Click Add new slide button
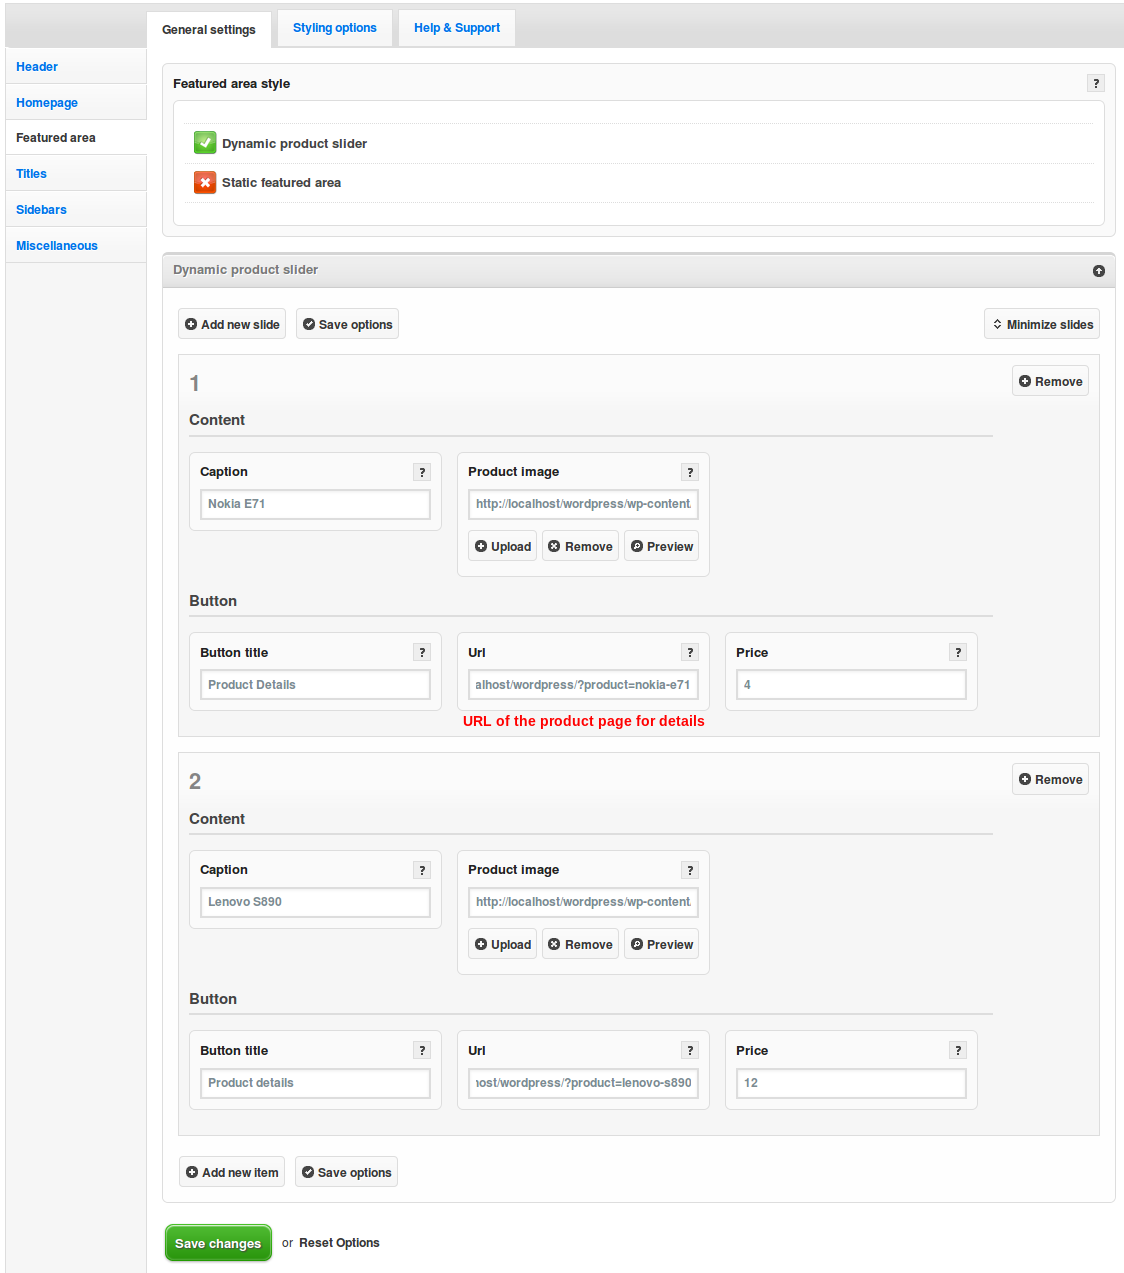 pos(232,323)
